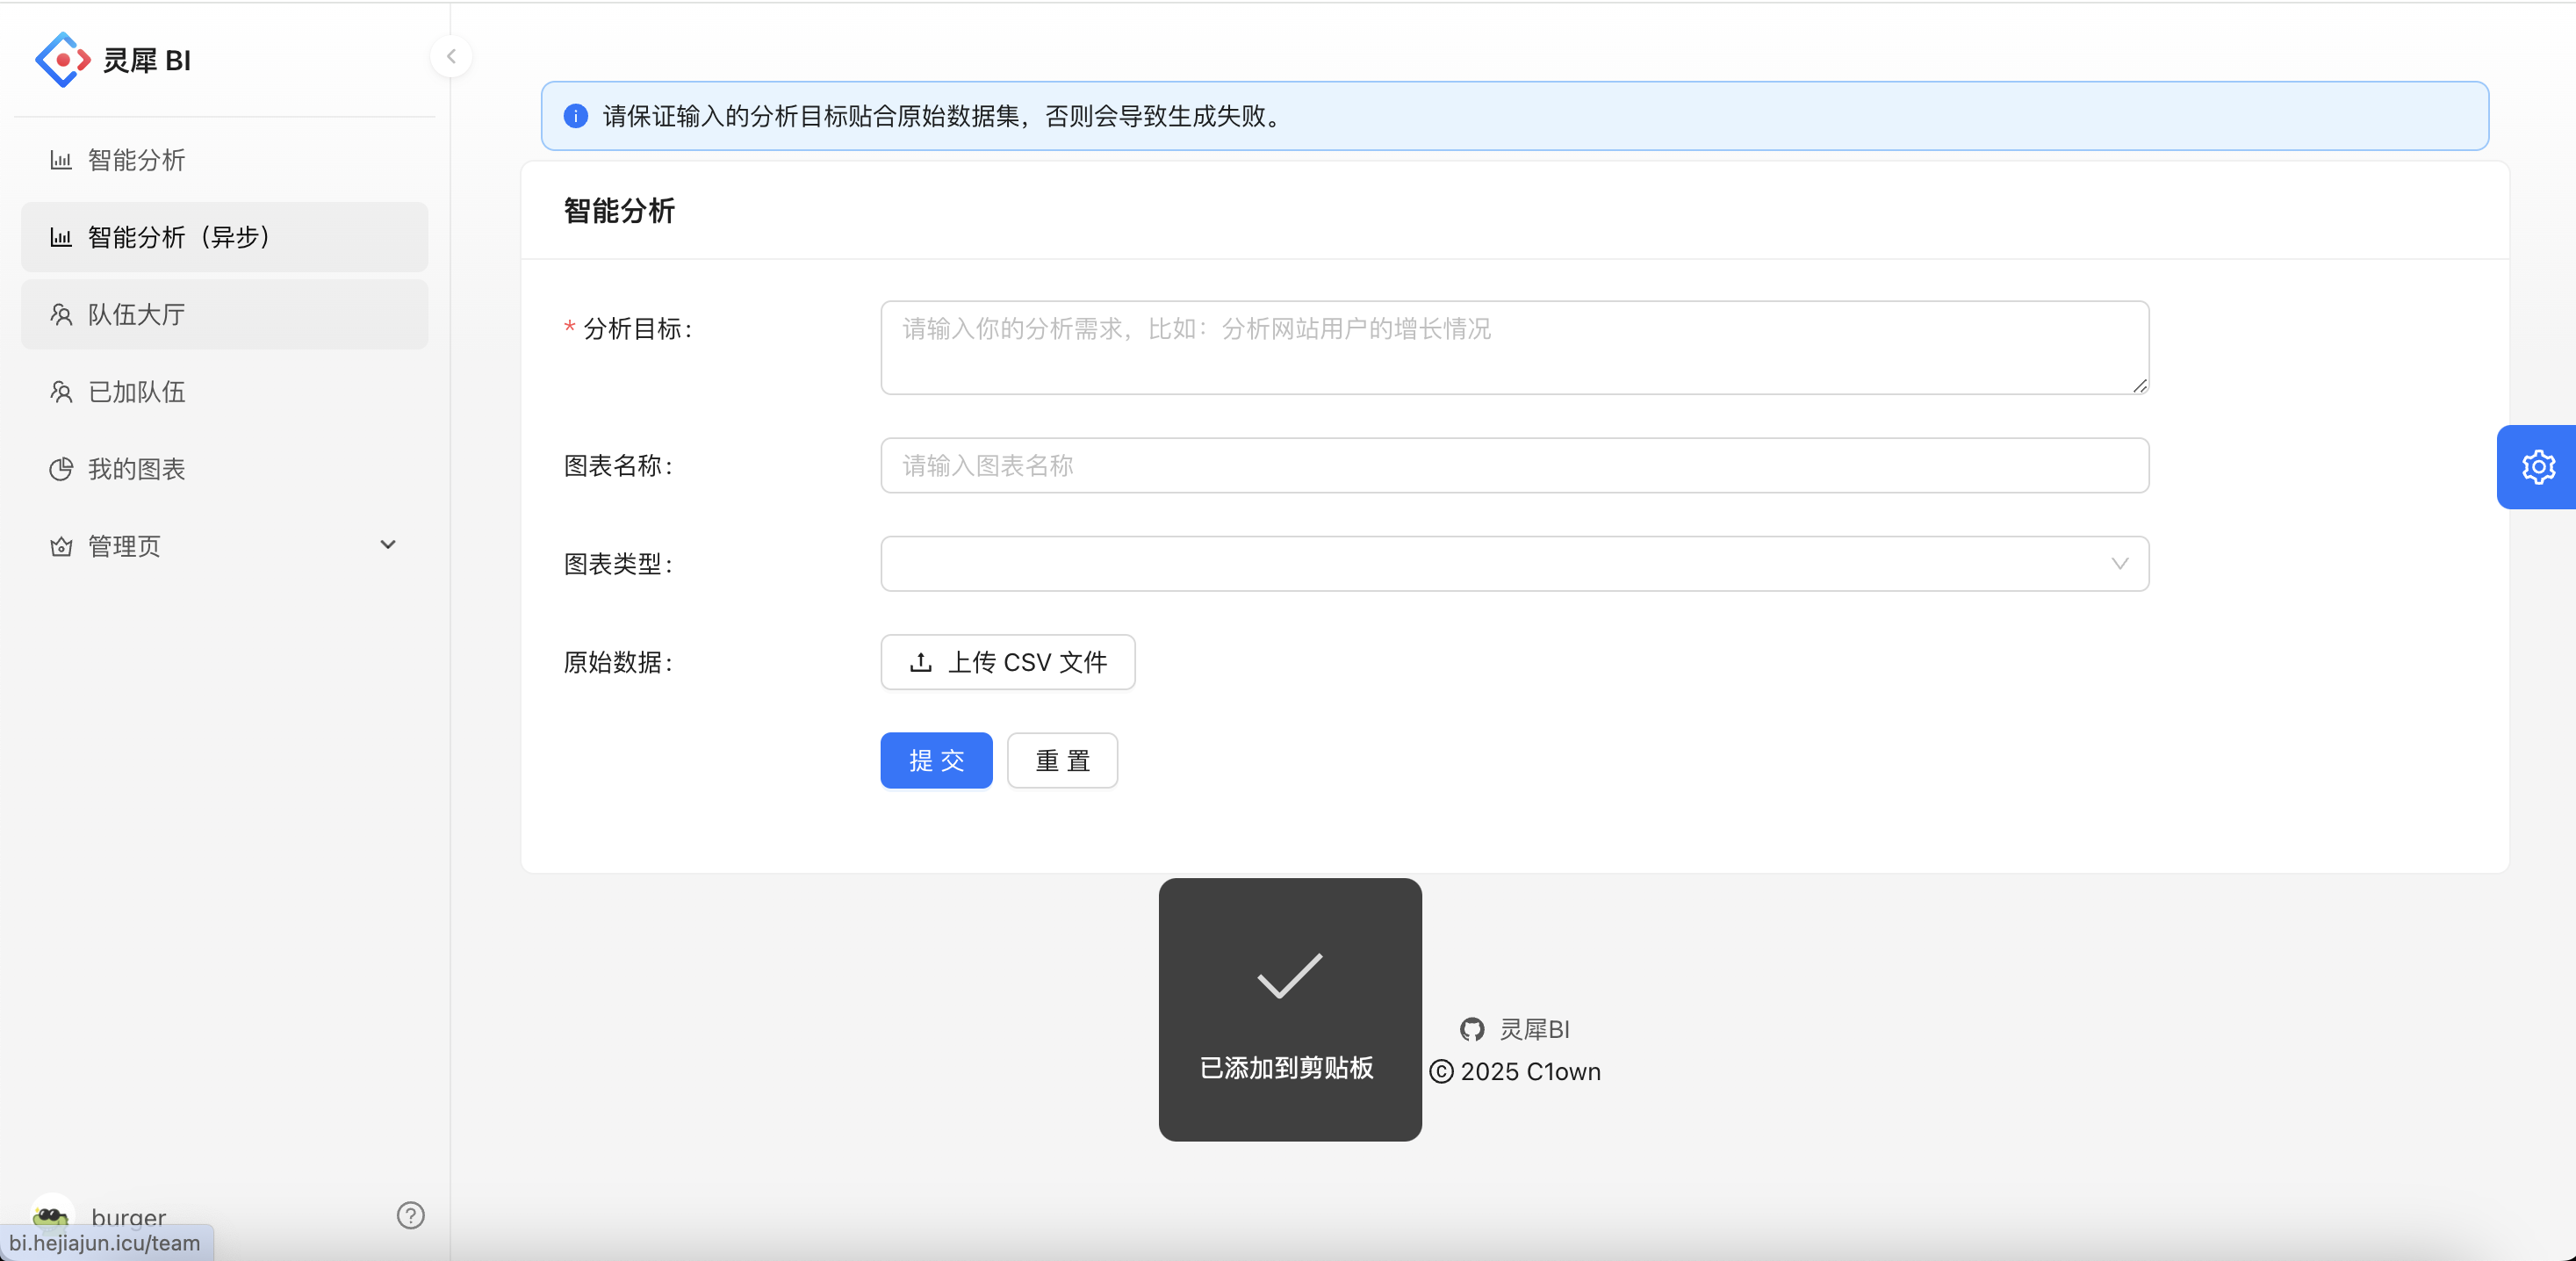The height and width of the screenshot is (1261, 2576).
Task: Click the 队伍大厅 people icon
Action: [61, 314]
